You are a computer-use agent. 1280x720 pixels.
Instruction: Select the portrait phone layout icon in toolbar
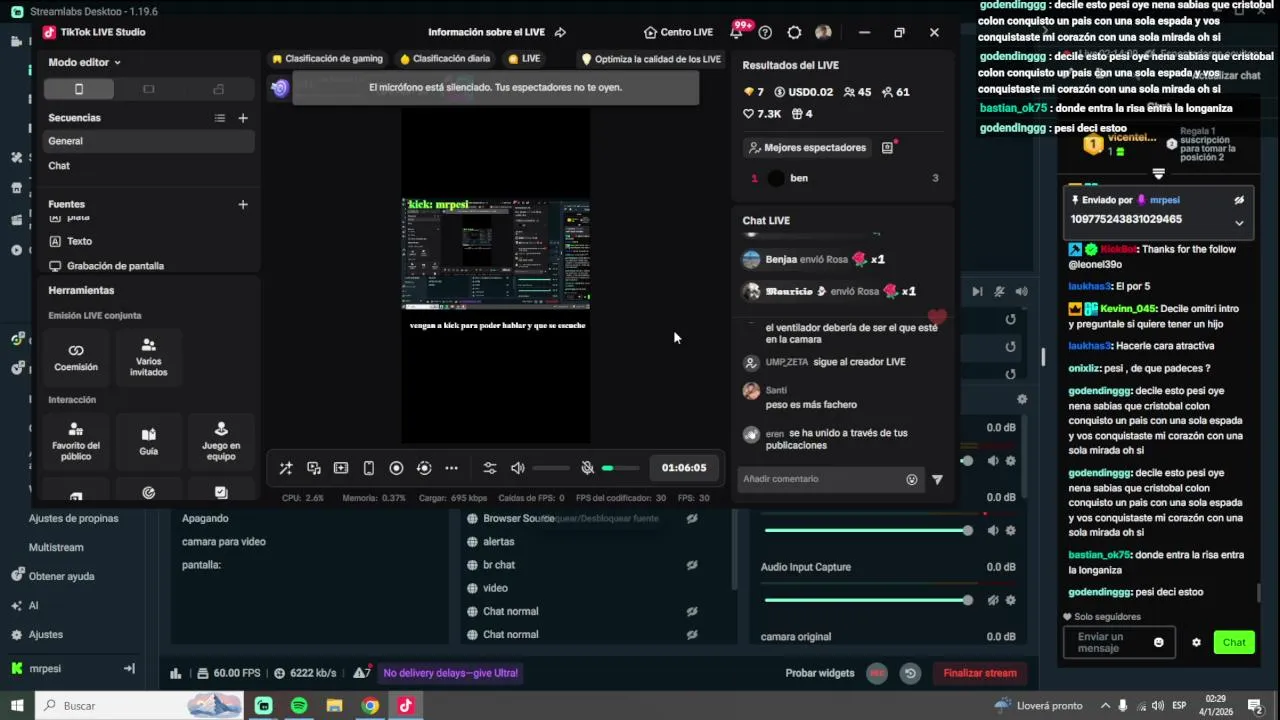pos(368,468)
